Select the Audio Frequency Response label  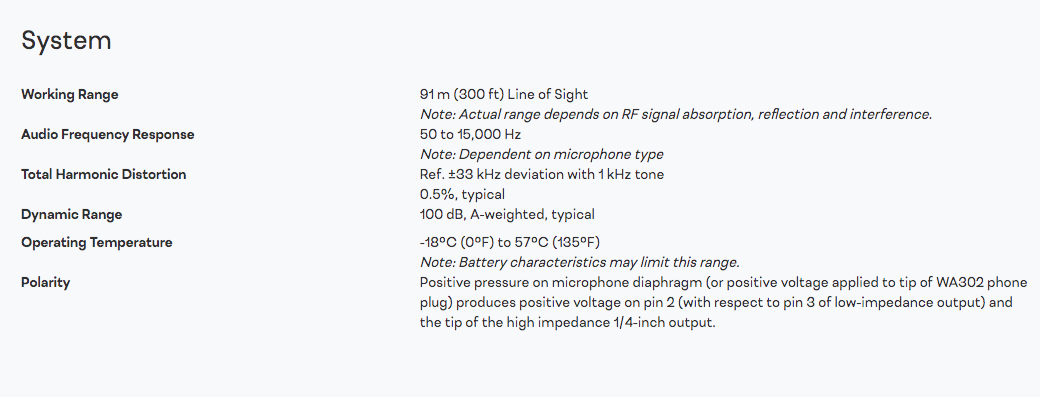pyautogui.click(x=107, y=135)
